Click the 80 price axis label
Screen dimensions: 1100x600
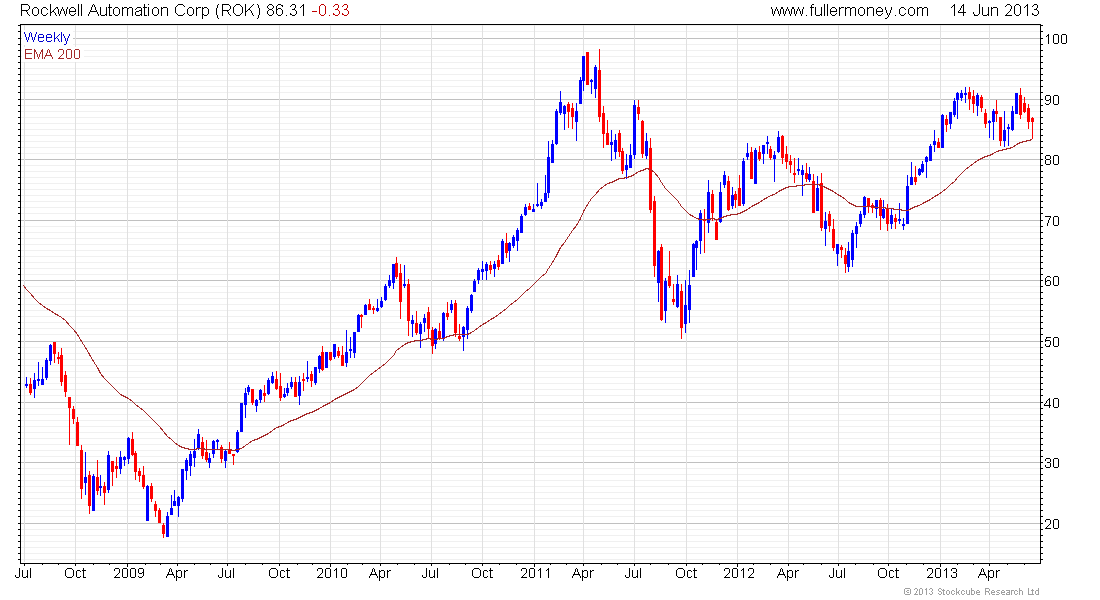[1052, 160]
